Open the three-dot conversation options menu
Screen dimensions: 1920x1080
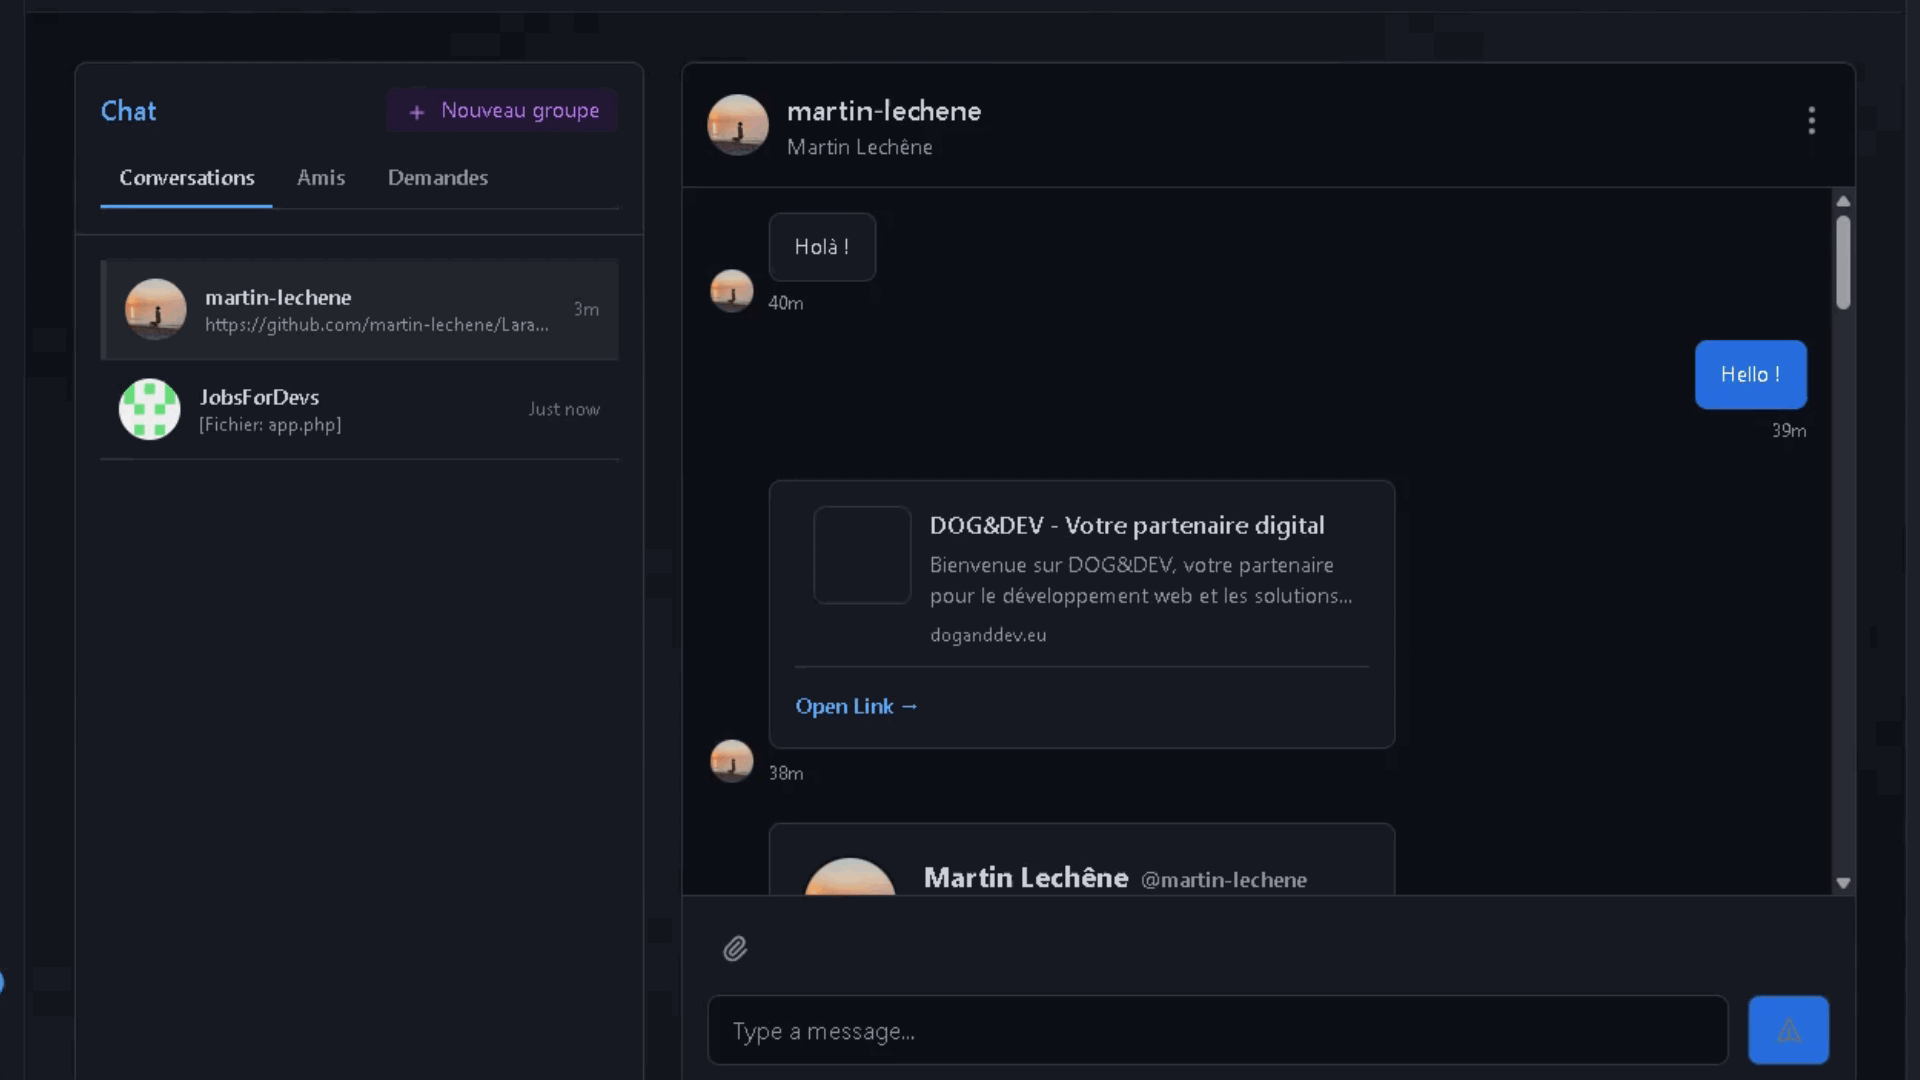tap(1811, 121)
